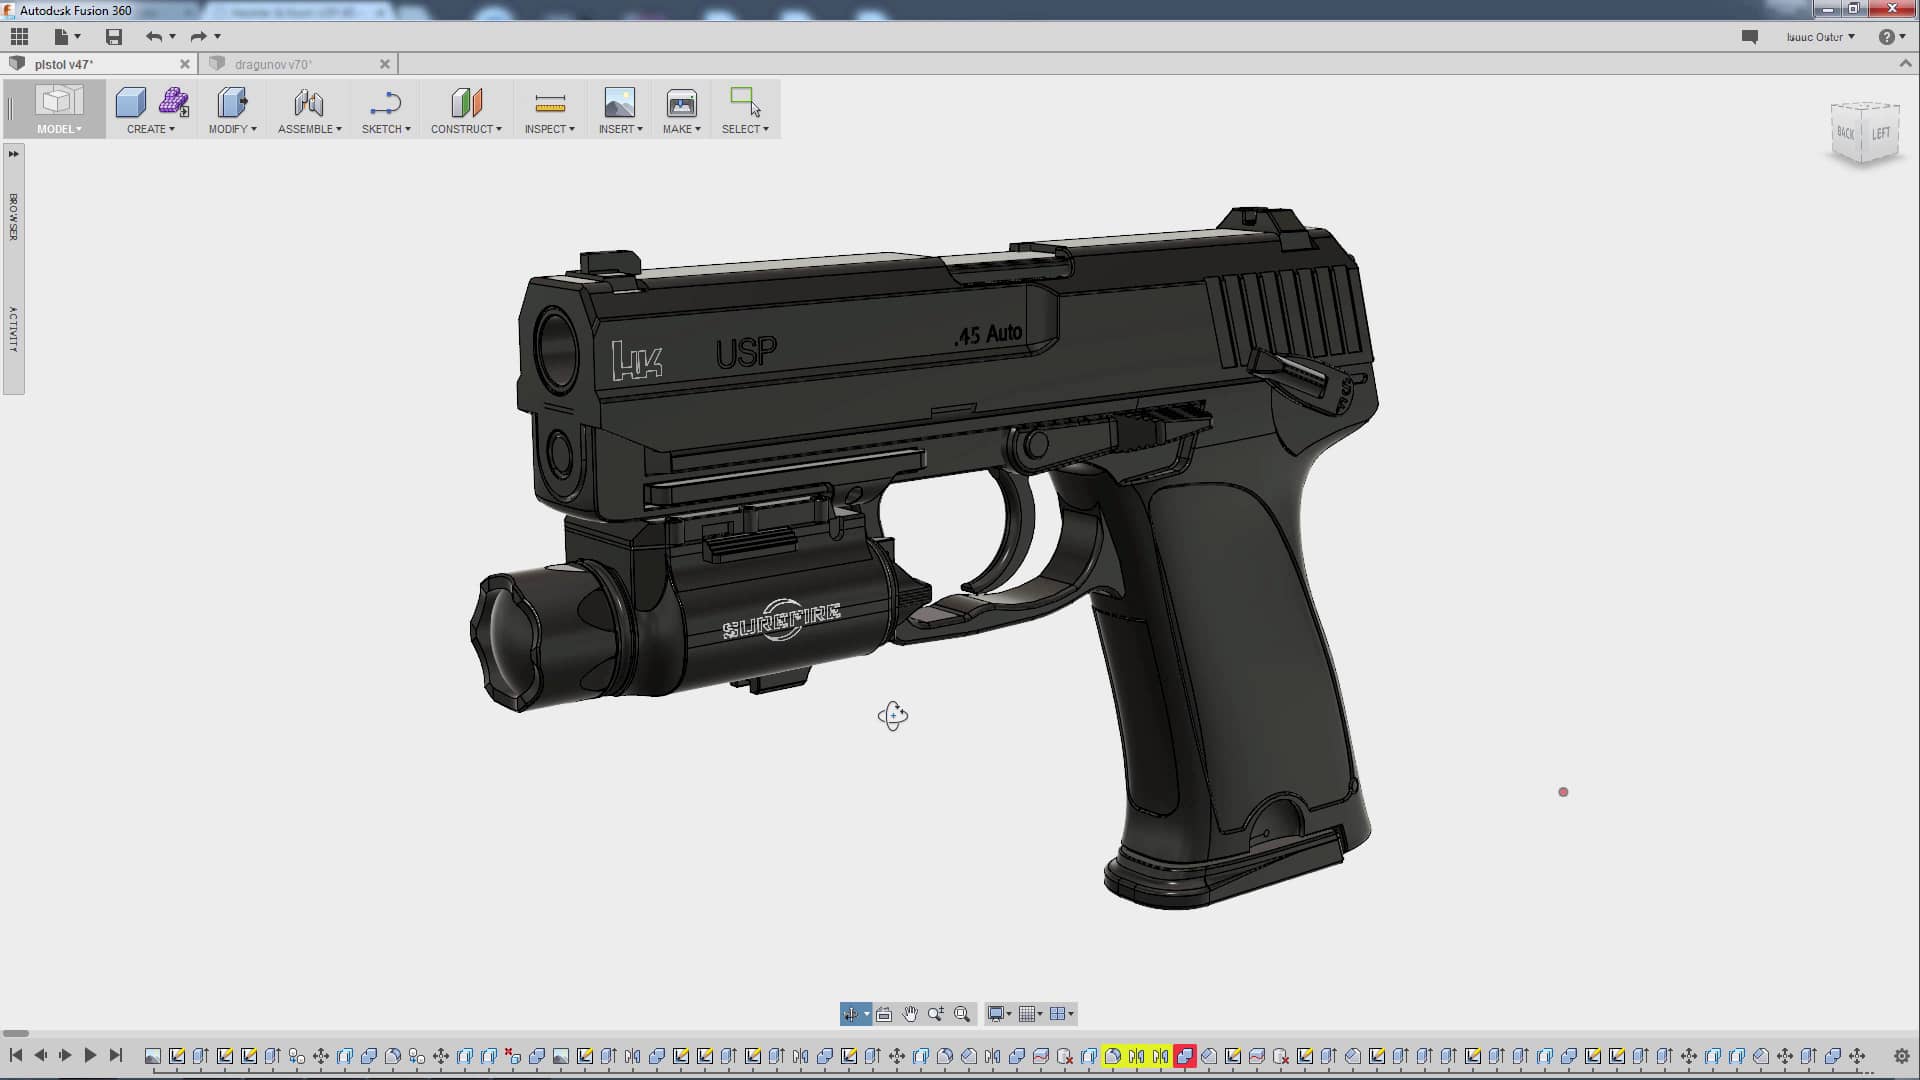Click Fit to frame the model
The height and width of the screenshot is (1080, 1920).
(962, 1014)
